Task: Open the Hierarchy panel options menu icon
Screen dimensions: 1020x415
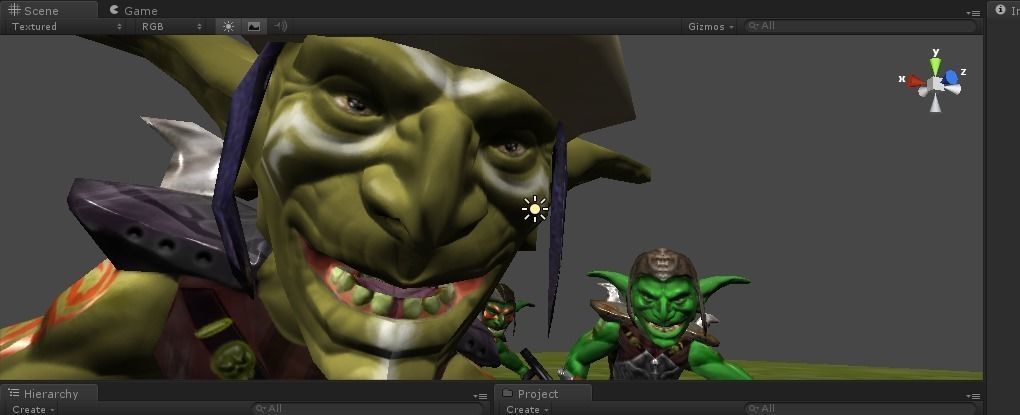Action: 479,395
